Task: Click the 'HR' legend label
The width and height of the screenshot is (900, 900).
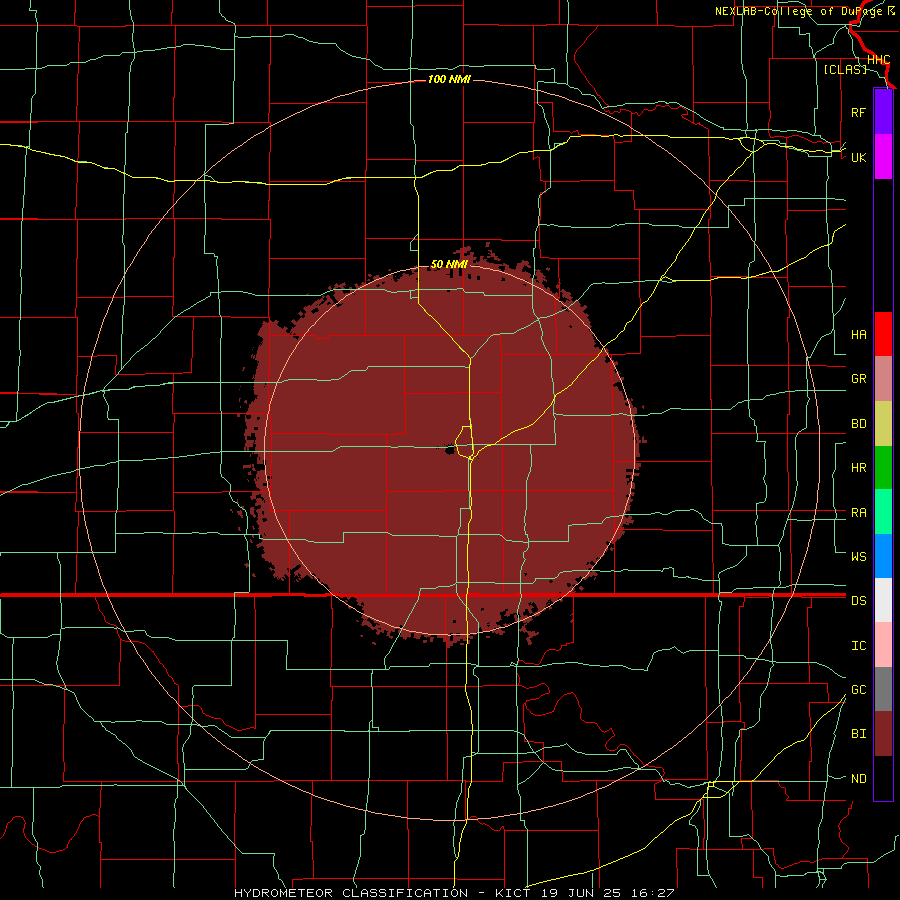Action: pyautogui.click(x=858, y=468)
